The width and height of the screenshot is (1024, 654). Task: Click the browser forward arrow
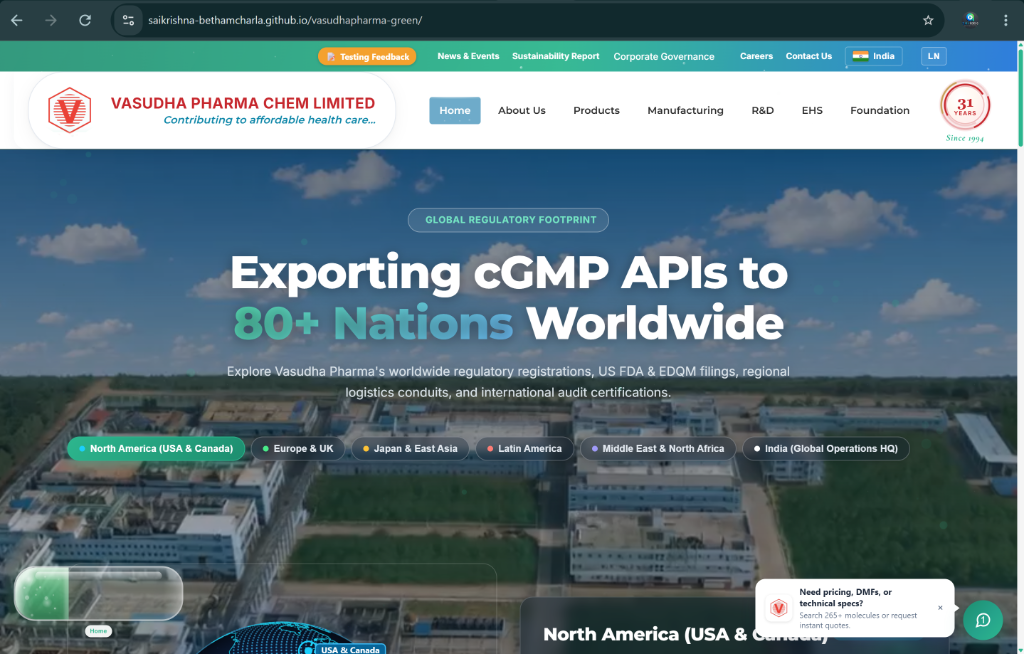point(51,20)
